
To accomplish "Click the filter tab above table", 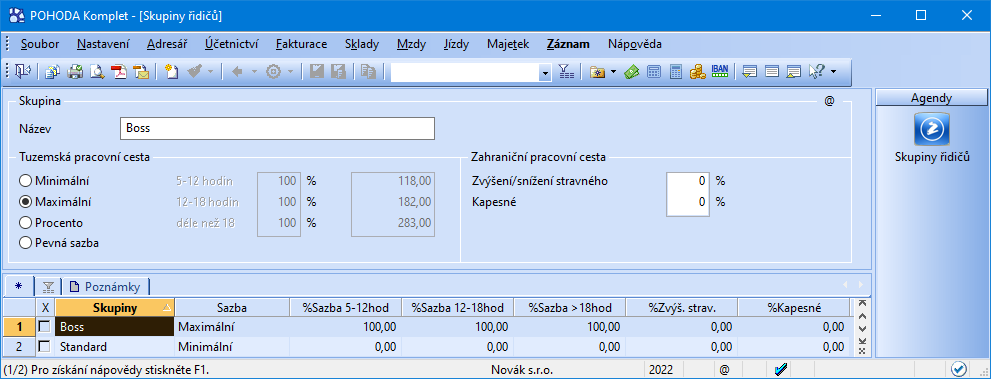I will [48, 287].
